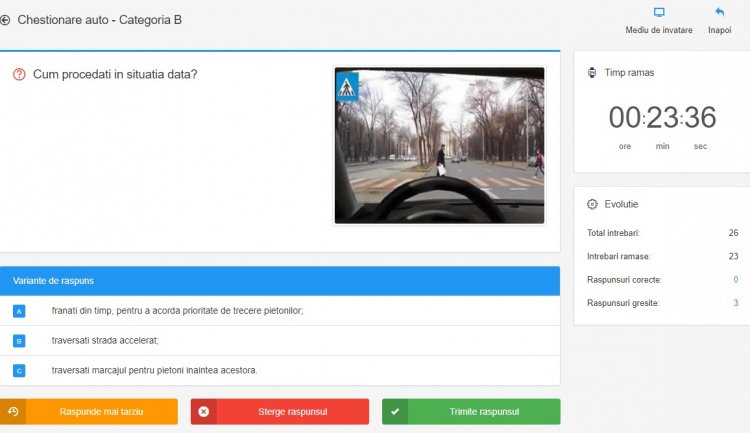The image size is (750, 433).
Task: Click the Timp ramas label
Action: (629, 73)
